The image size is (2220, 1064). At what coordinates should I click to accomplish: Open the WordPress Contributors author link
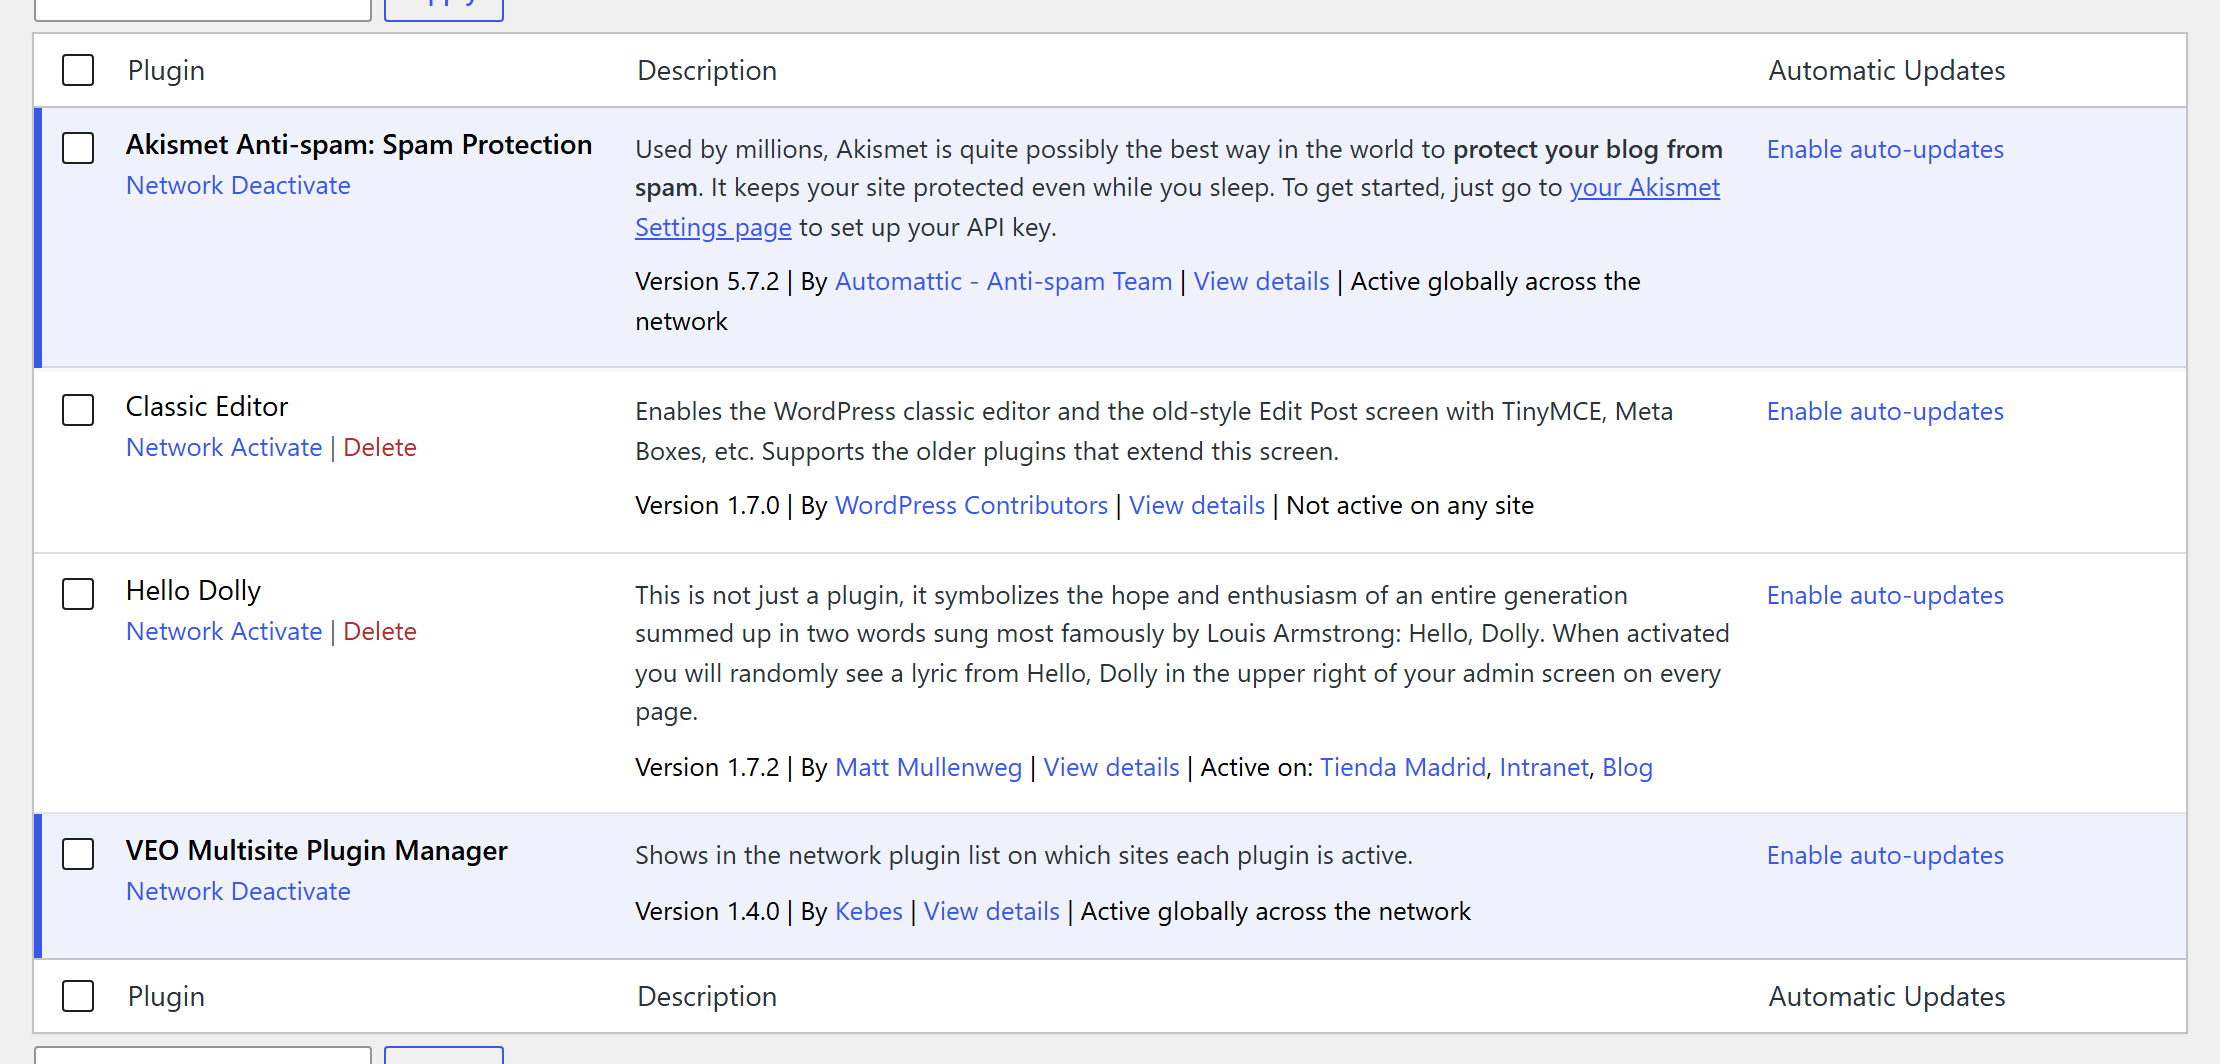click(971, 506)
